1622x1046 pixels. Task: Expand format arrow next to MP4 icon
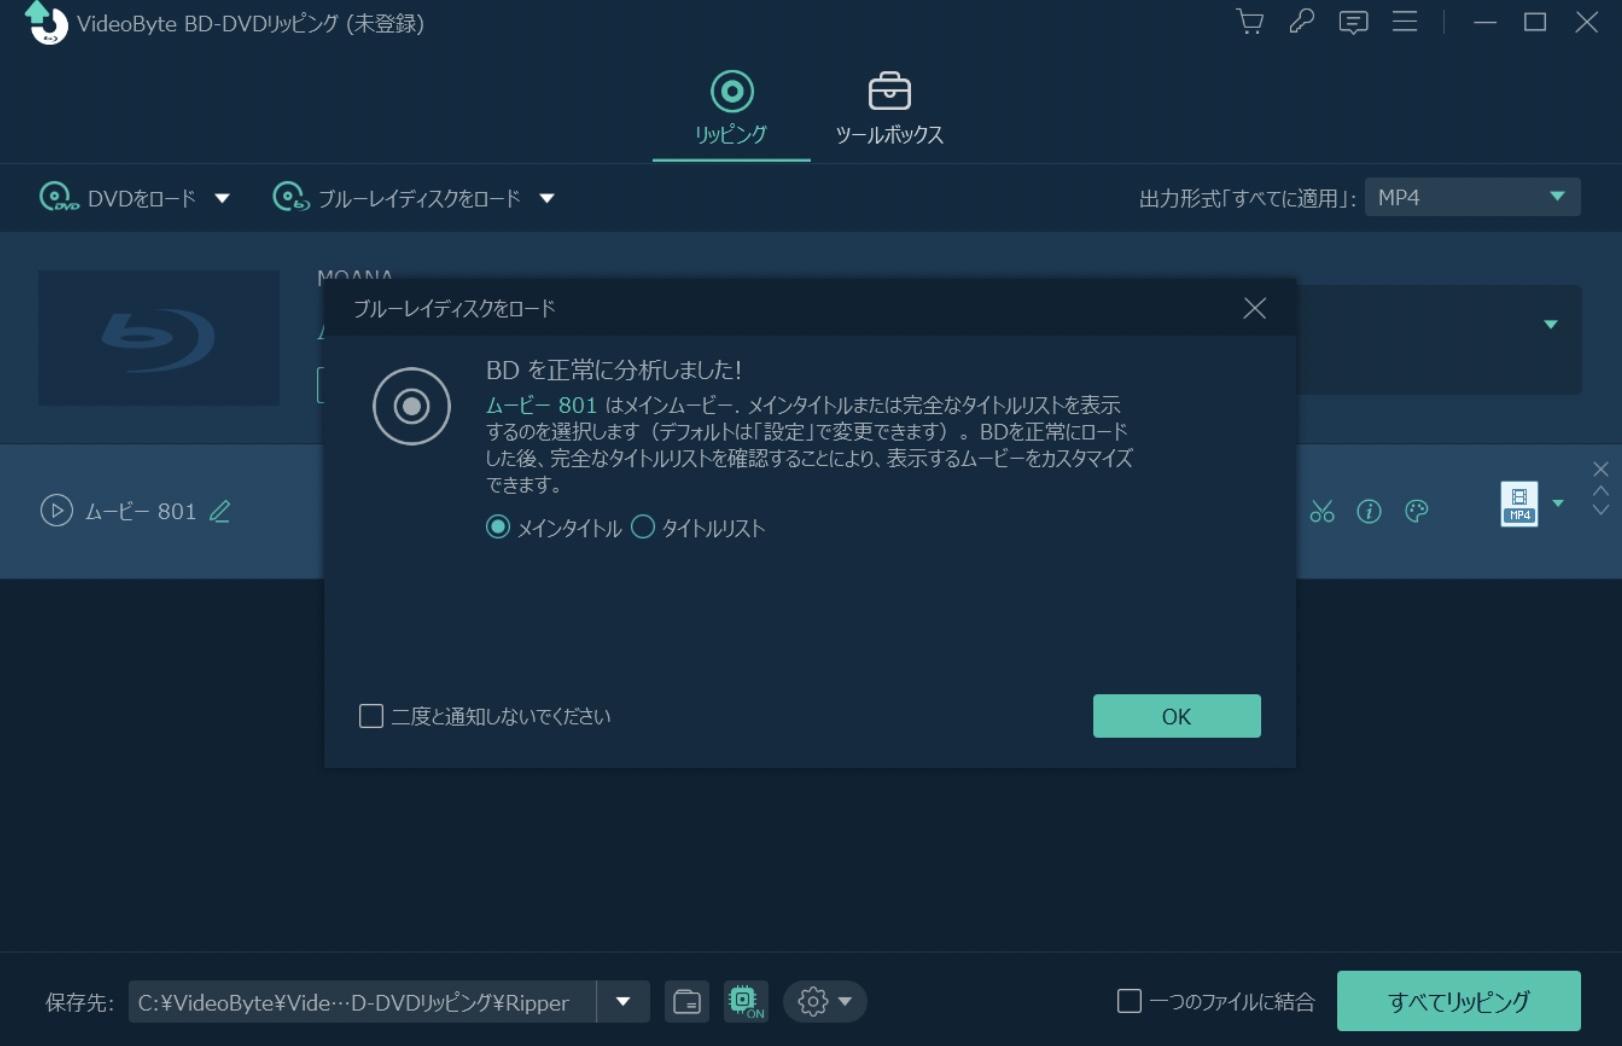click(1558, 503)
